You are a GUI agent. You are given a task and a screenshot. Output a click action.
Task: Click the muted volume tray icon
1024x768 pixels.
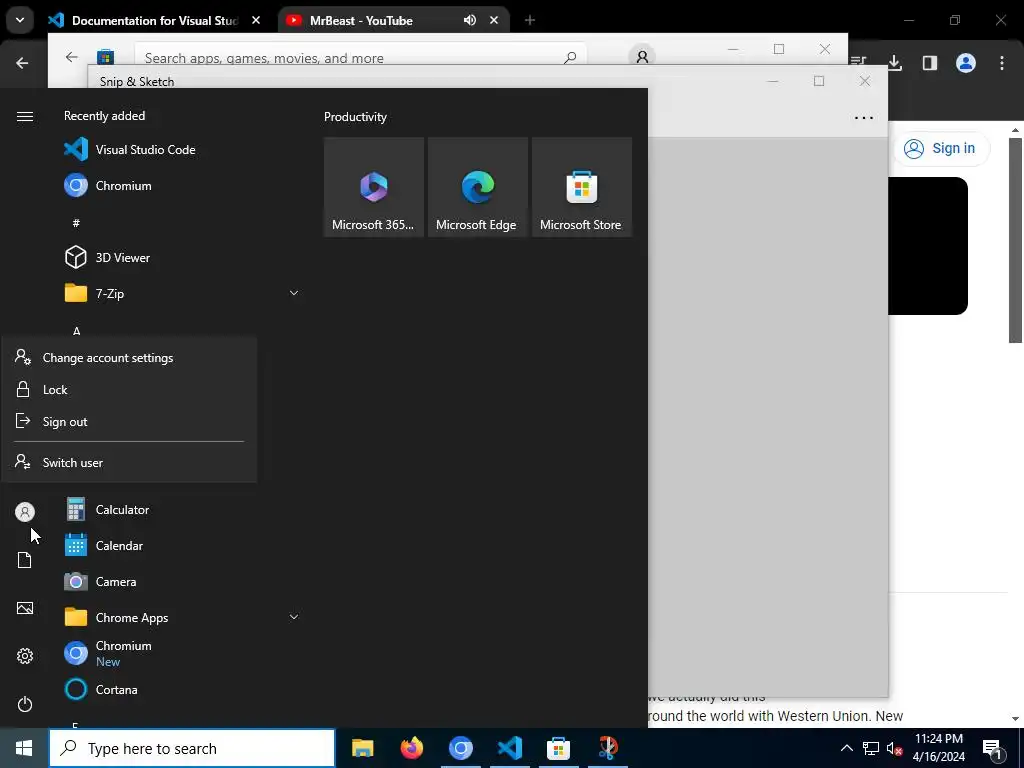click(894, 748)
